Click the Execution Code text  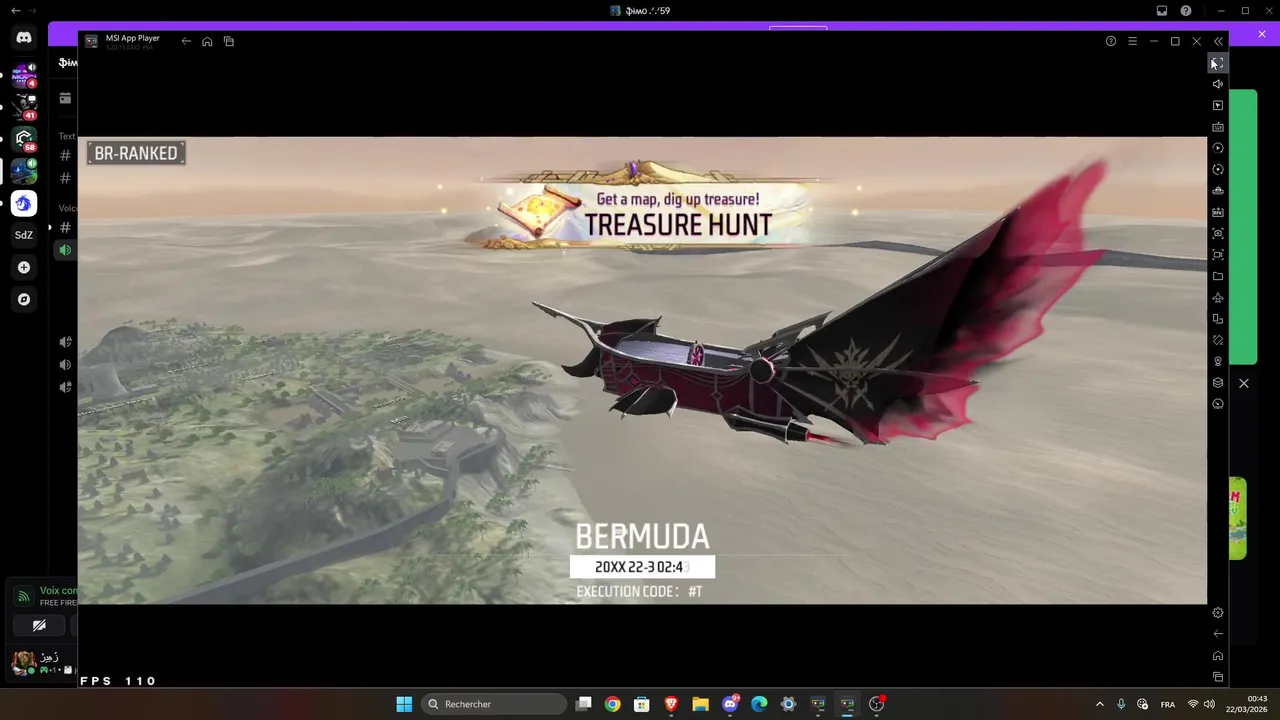coord(640,592)
